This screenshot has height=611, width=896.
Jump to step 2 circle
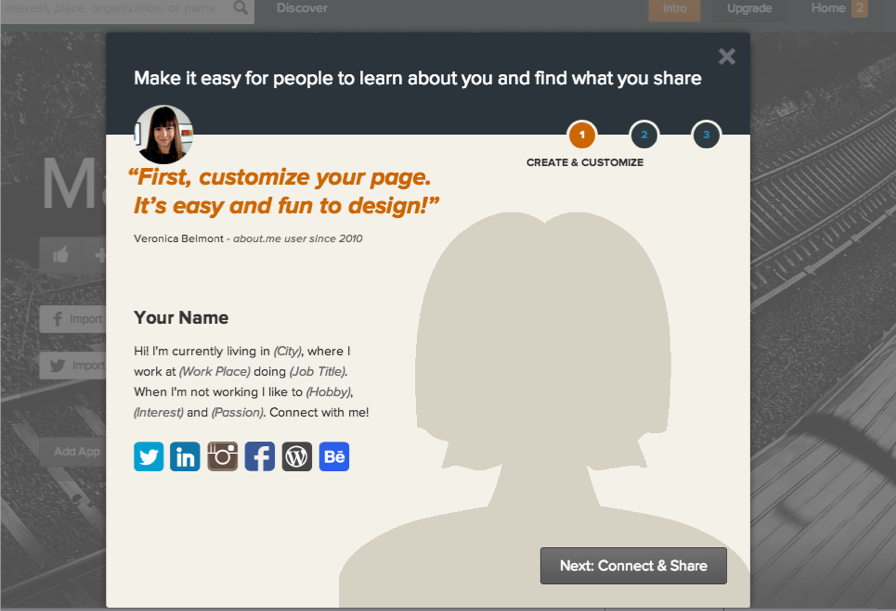pyautogui.click(x=644, y=135)
